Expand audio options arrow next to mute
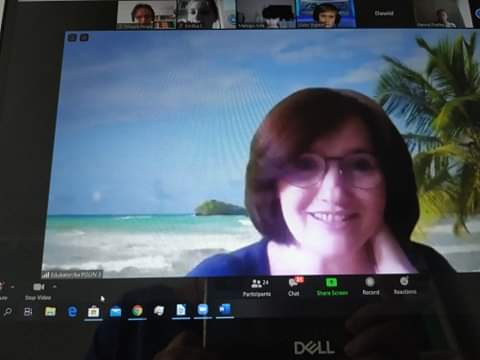 [12, 287]
